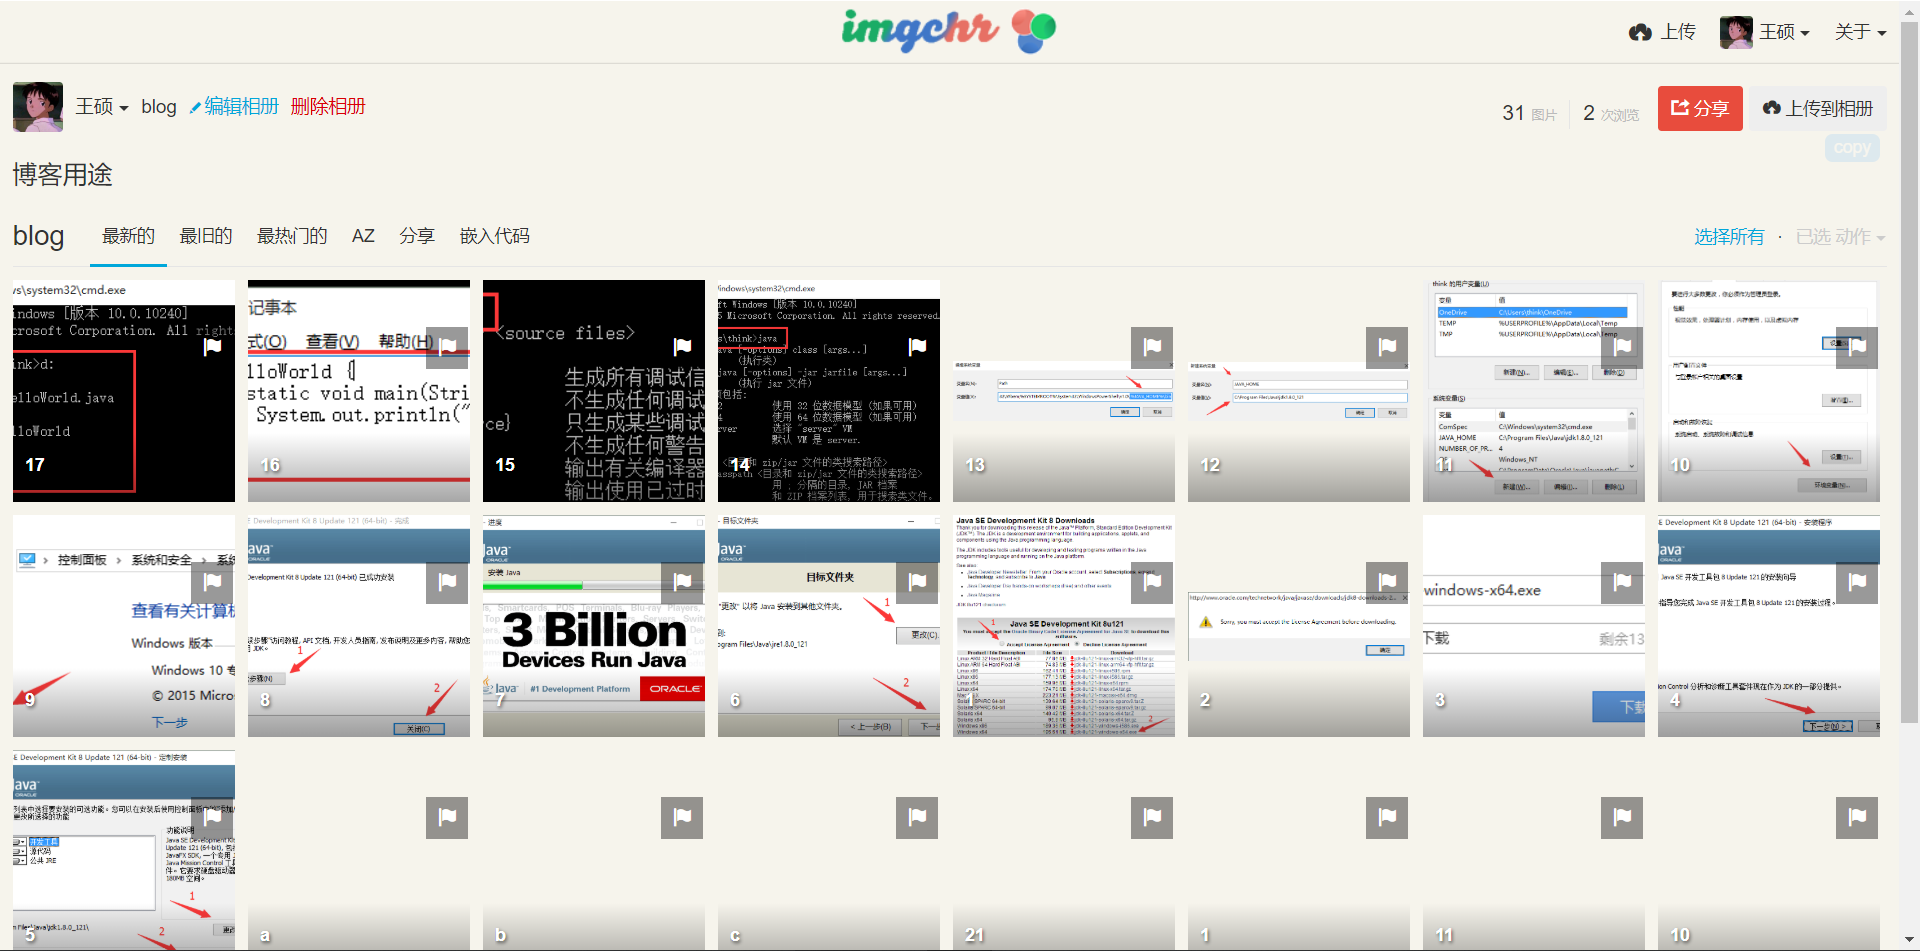Screen dimensions: 1920x951
Task: Click the flag icon on thumbnail b
Action: pos(682,817)
